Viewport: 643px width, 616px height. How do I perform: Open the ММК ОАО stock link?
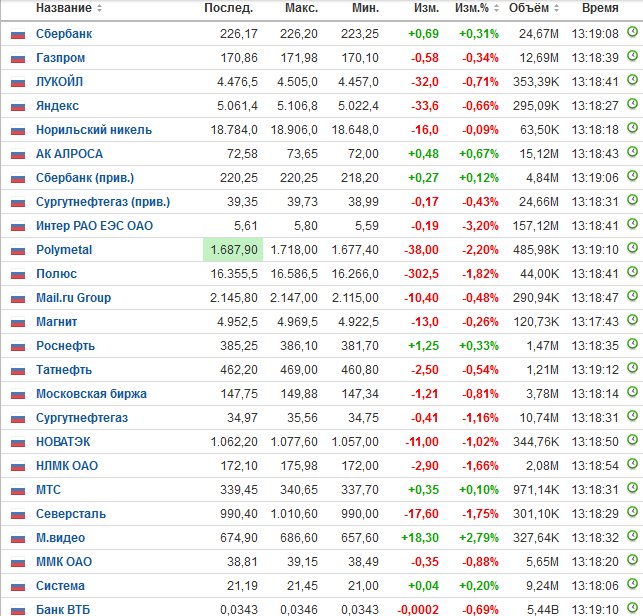pyautogui.click(x=64, y=562)
